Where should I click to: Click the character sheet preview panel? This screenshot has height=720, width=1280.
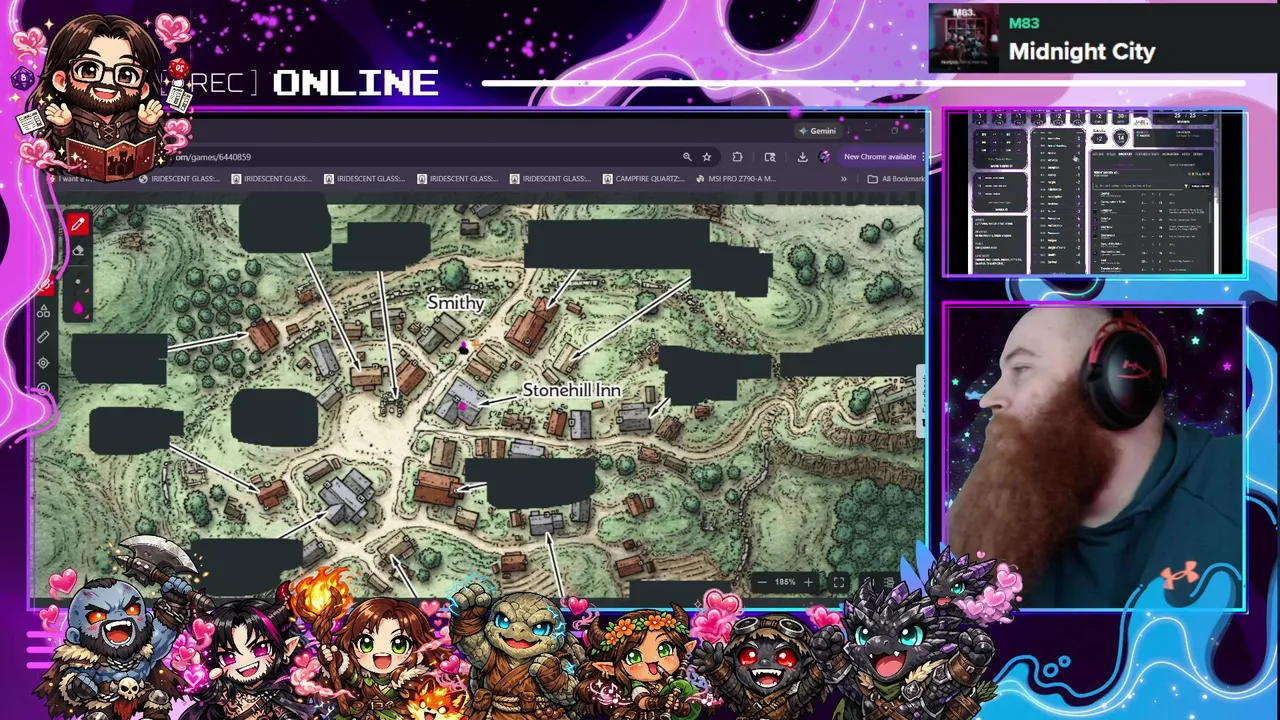1095,193
